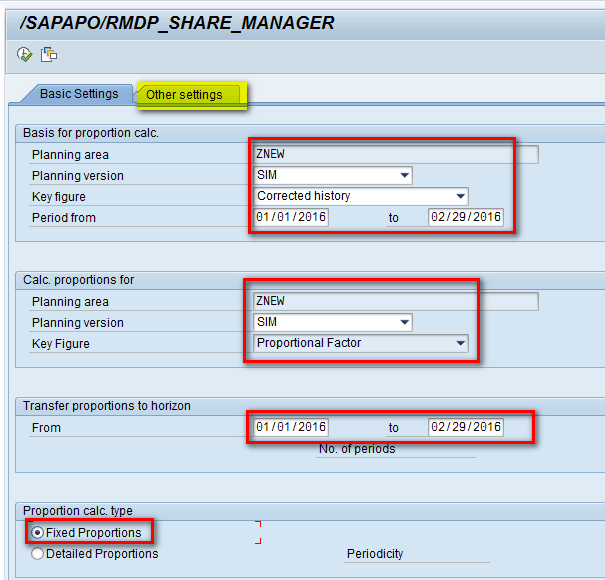
Task: Click Planning area field under Calc. proportions for
Action: (x=395, y=301)
